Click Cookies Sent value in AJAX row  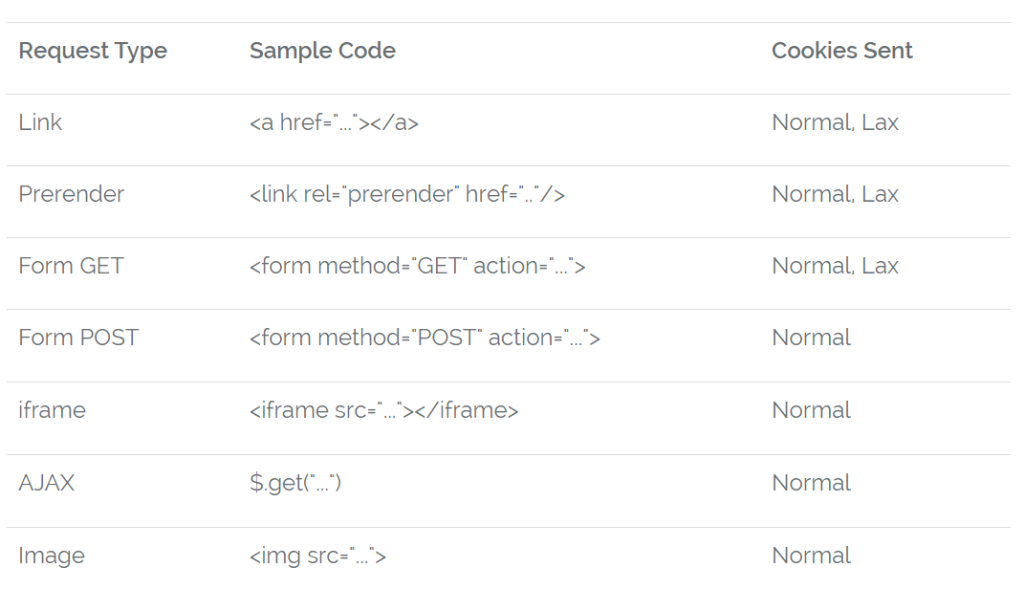811,483
